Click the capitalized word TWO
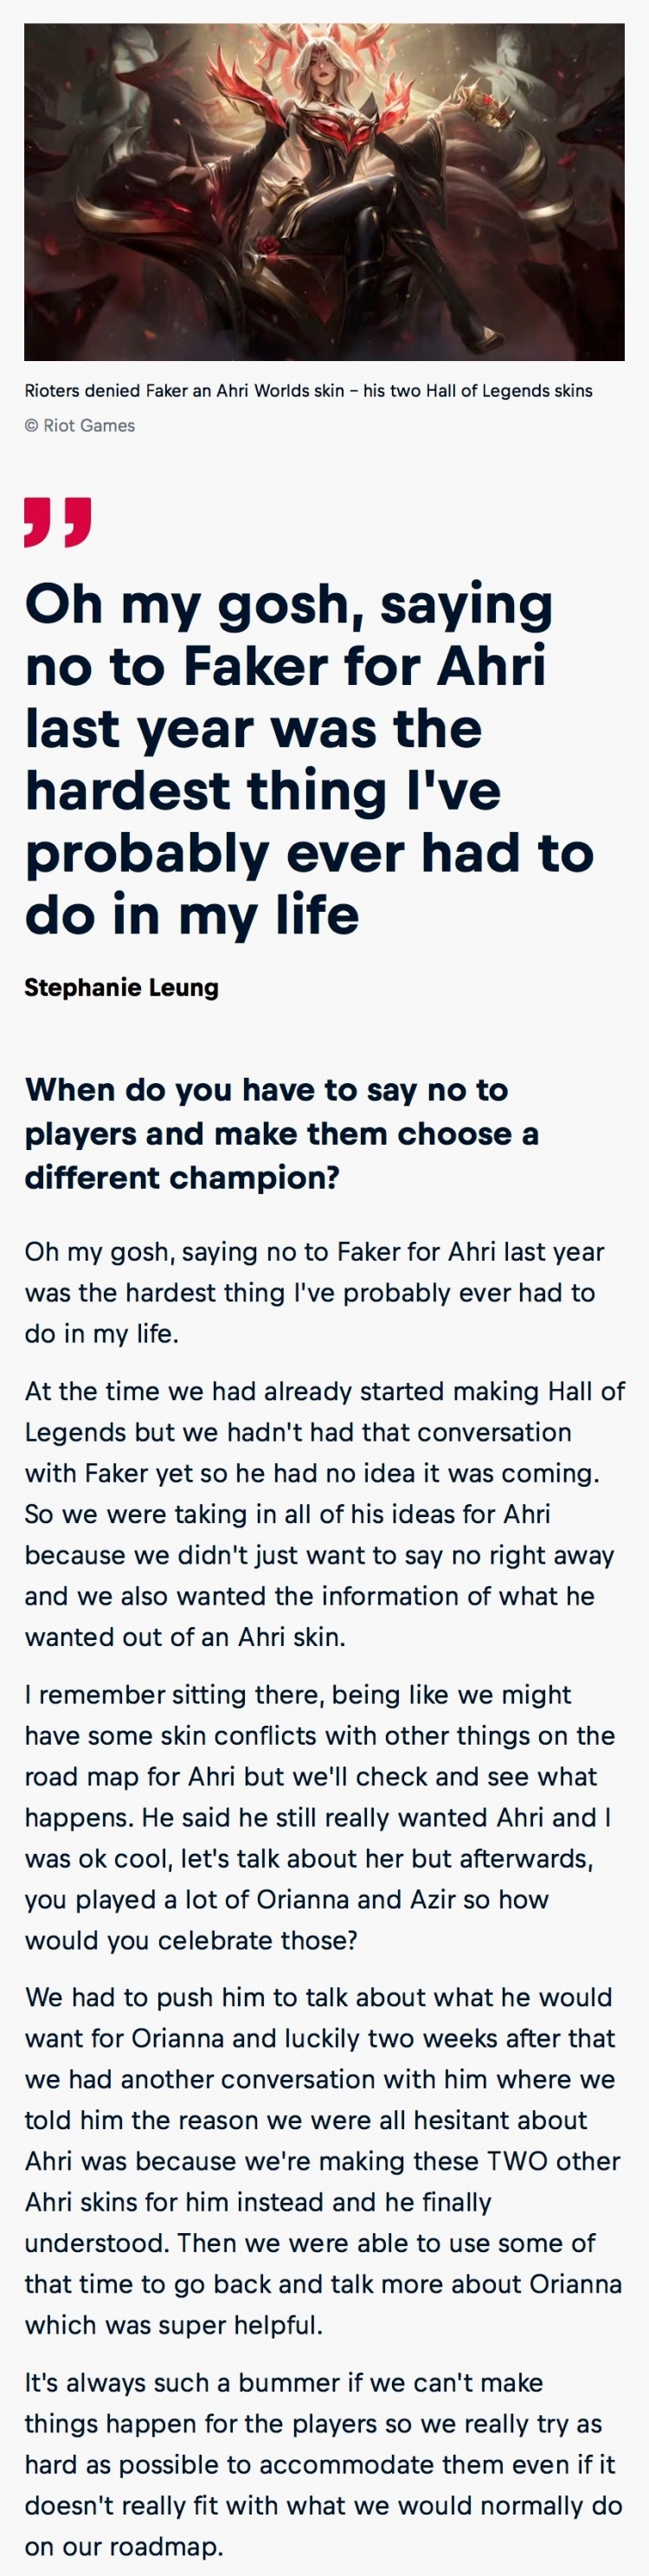Screen dimensions: 649x2576 (518, 2161)
